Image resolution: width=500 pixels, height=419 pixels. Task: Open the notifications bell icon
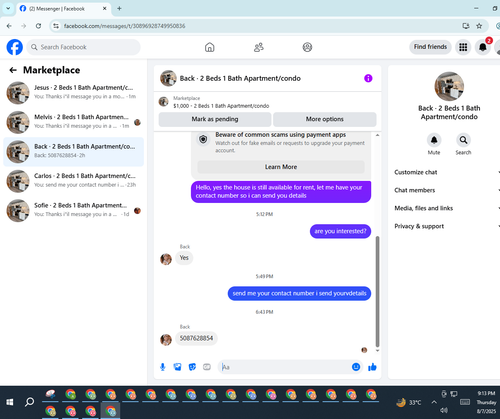[483, 47]
